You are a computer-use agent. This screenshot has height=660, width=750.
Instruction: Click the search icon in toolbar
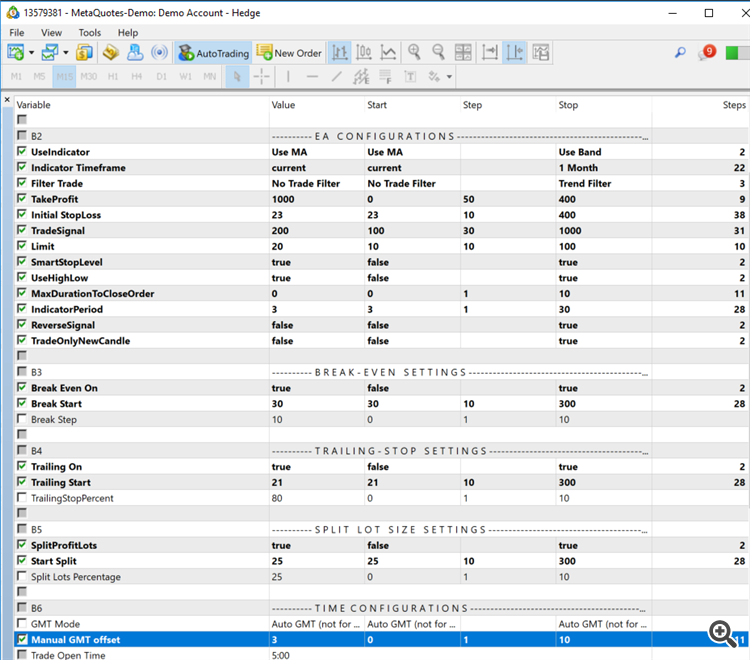(x=680, y=53)
